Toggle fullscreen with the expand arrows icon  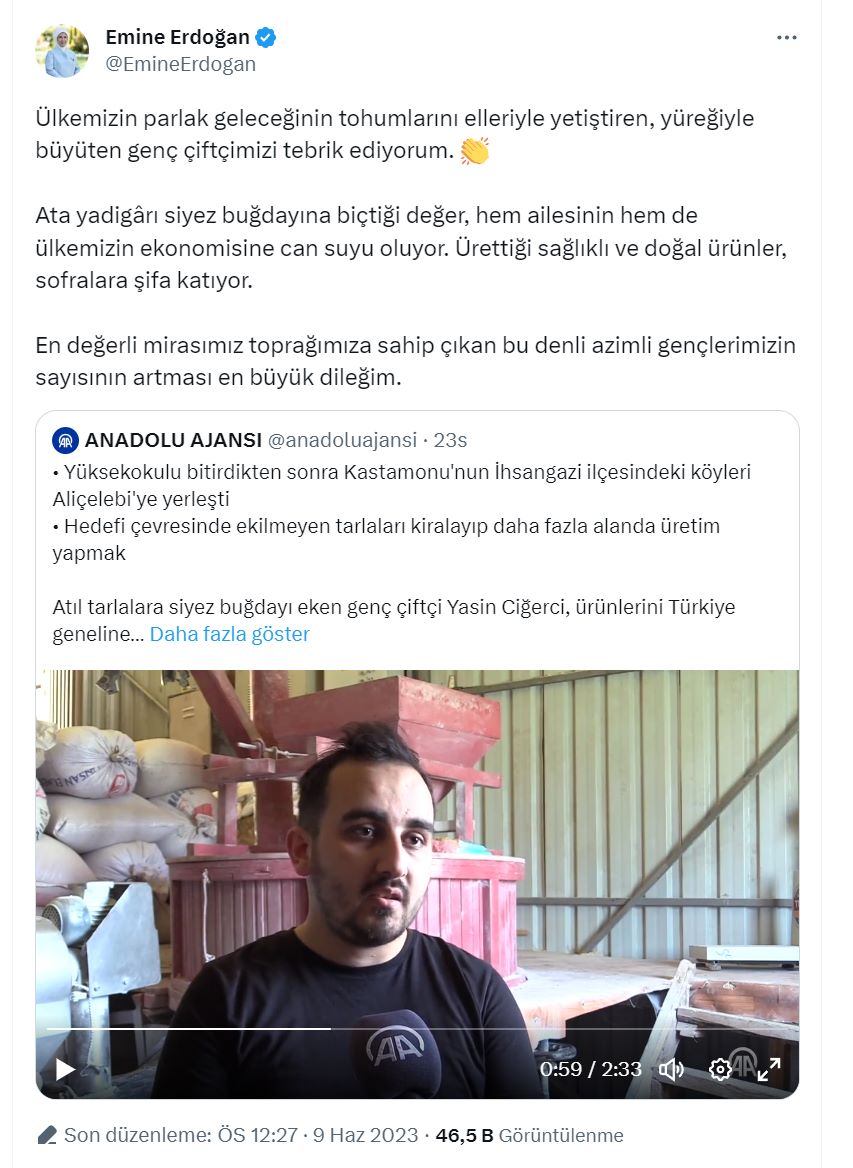point(769,1070)
